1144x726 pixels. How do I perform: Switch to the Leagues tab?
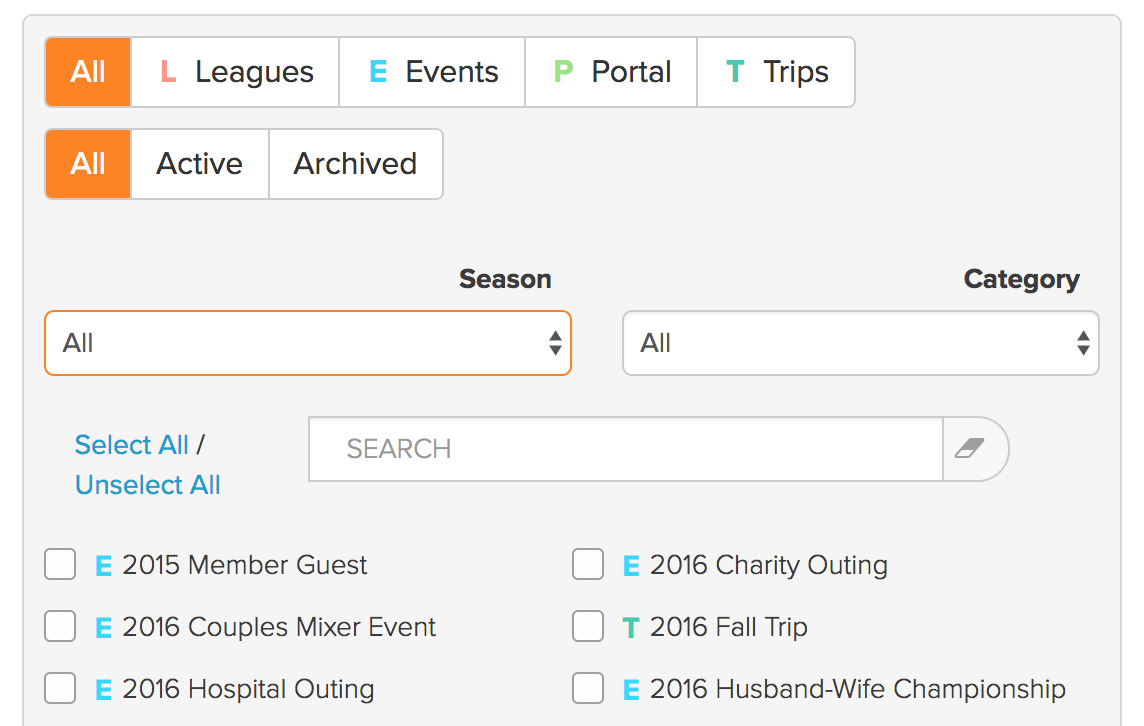pos(235,72)
